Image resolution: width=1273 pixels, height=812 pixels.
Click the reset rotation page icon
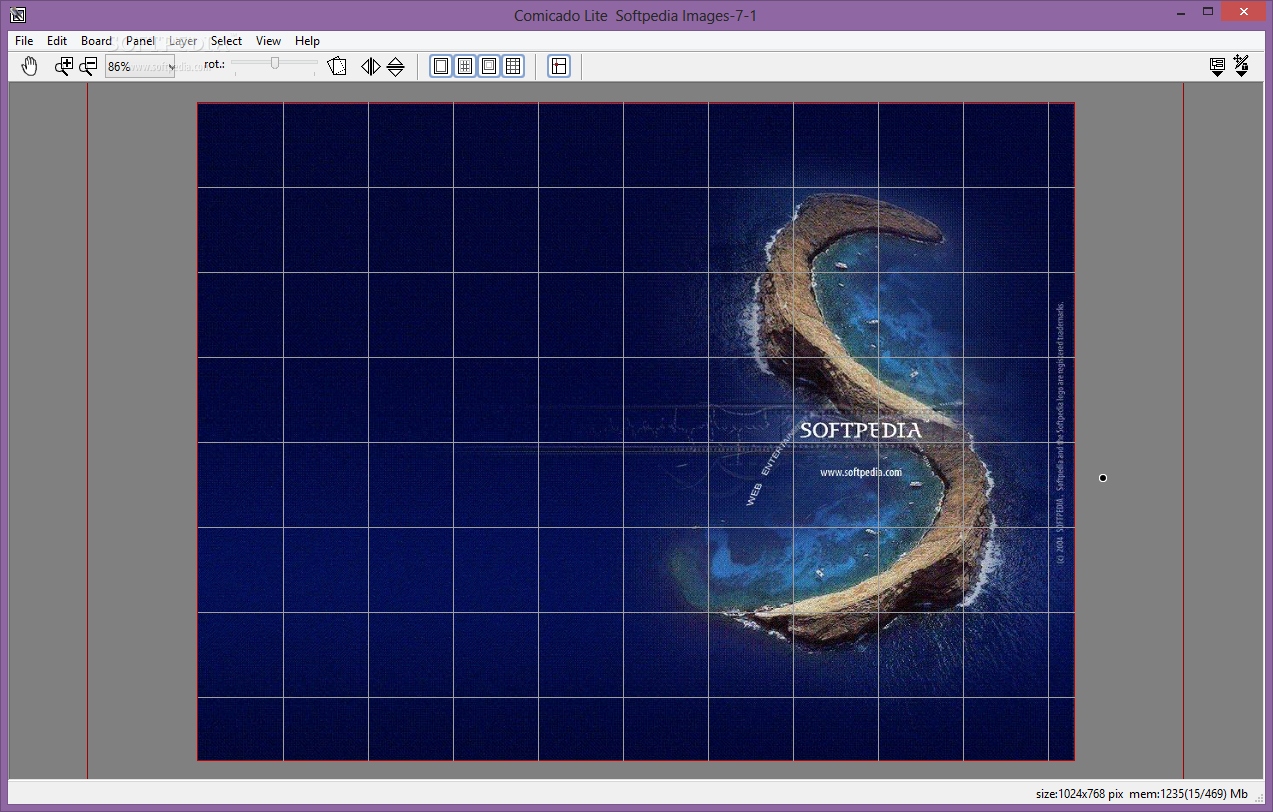click(x=337, y=67)
